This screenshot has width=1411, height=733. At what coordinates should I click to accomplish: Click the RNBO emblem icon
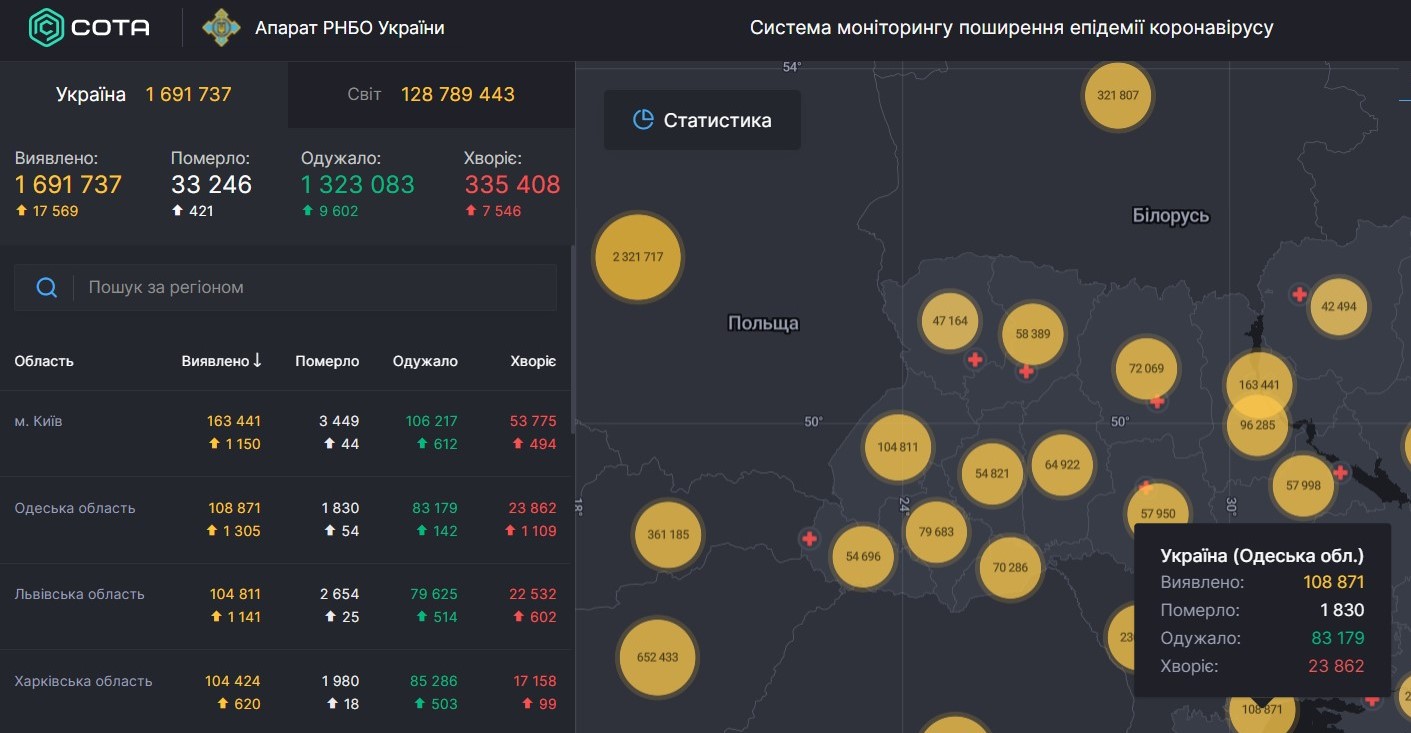tap(221, 28)
